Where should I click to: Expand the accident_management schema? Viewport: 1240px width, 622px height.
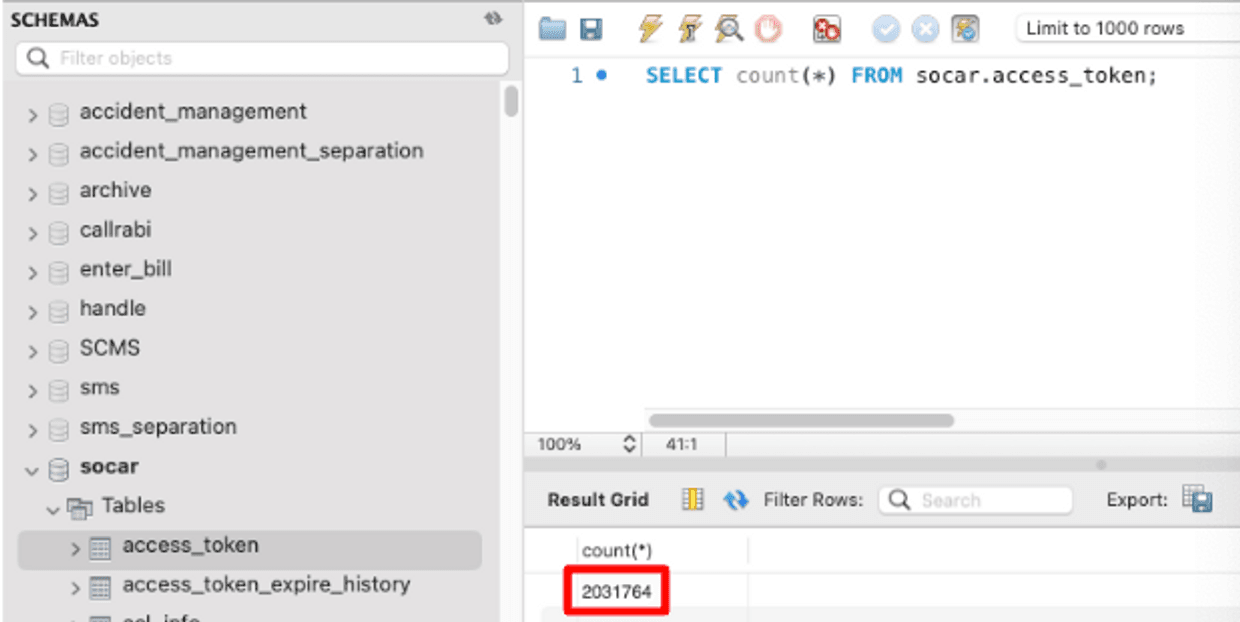(33, 115)
